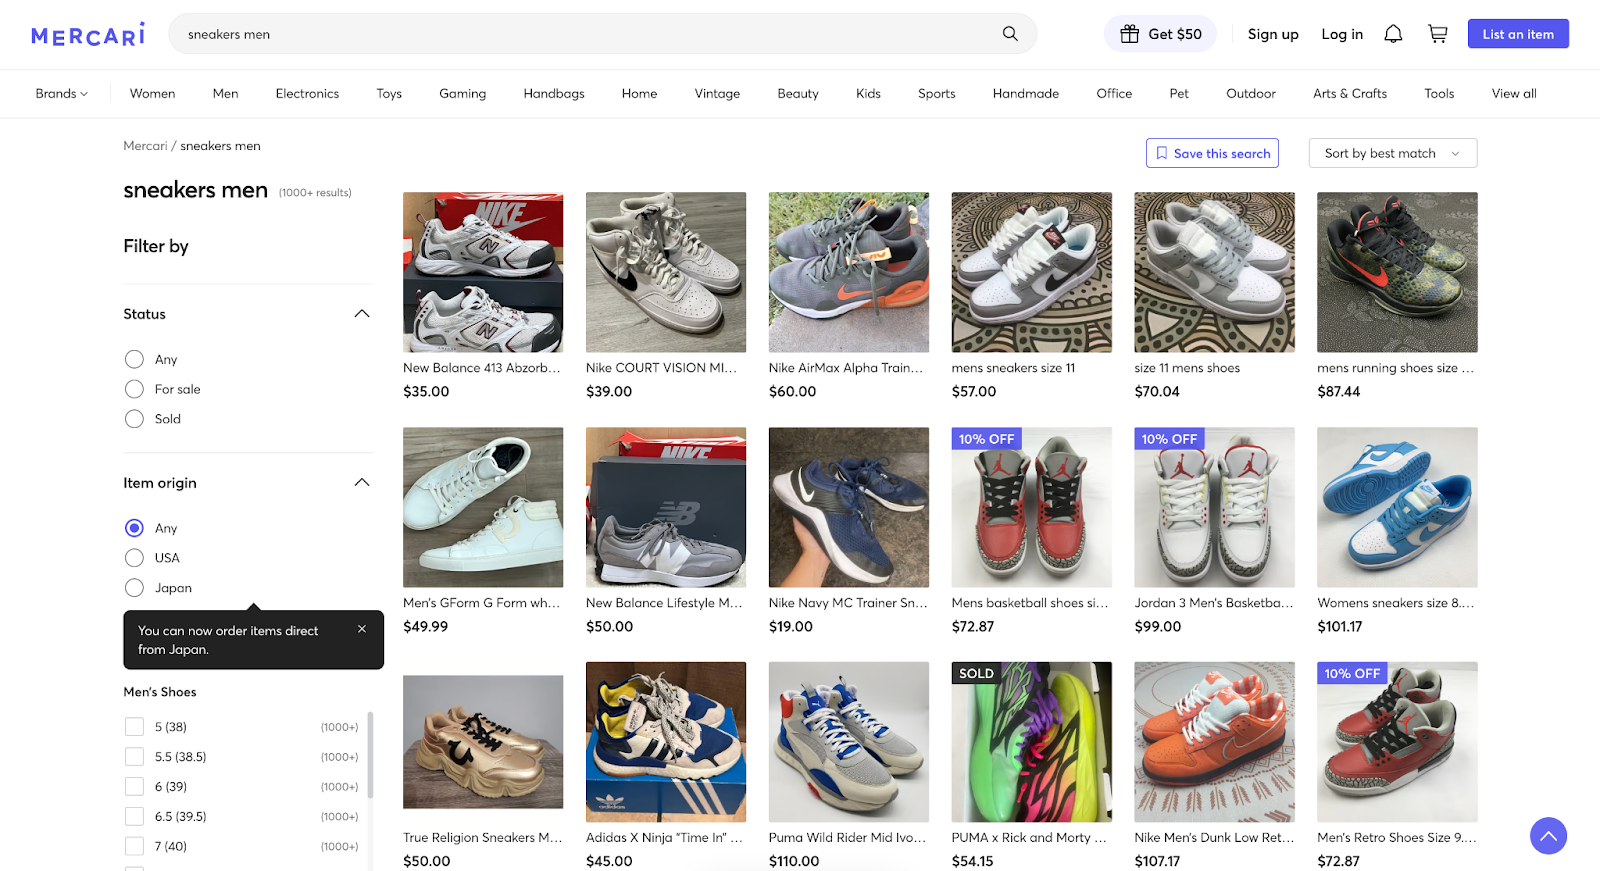
Task: Open Nike COURT VISION listing image
Action: tap(666, 272)
